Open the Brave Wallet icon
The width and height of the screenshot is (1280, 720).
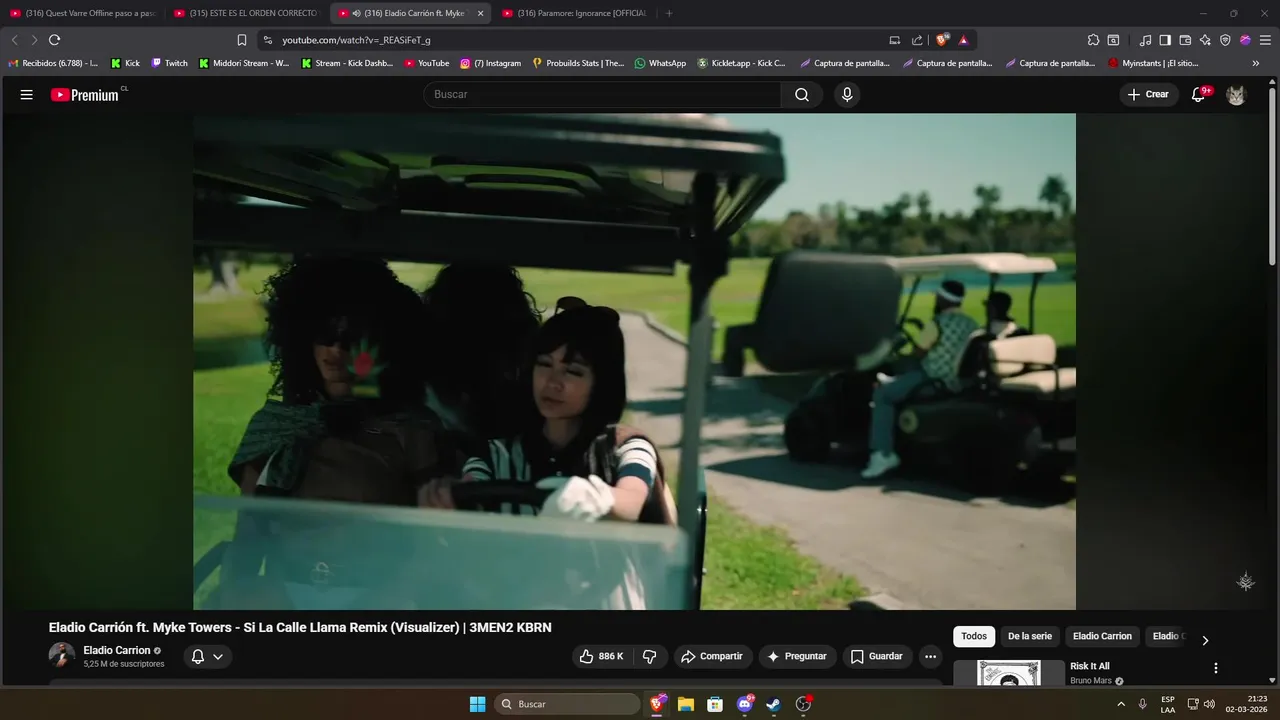(x=1185, y=40)
